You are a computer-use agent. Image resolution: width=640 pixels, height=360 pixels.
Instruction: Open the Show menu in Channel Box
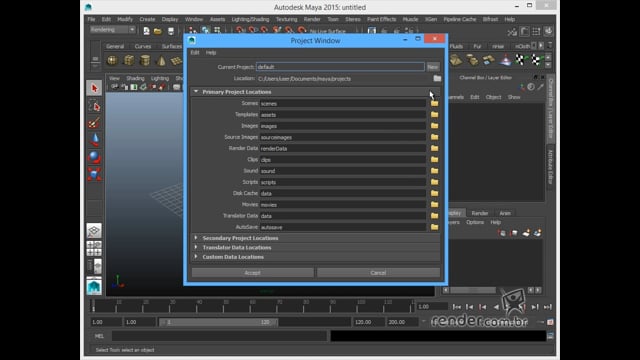coord(514,97)
